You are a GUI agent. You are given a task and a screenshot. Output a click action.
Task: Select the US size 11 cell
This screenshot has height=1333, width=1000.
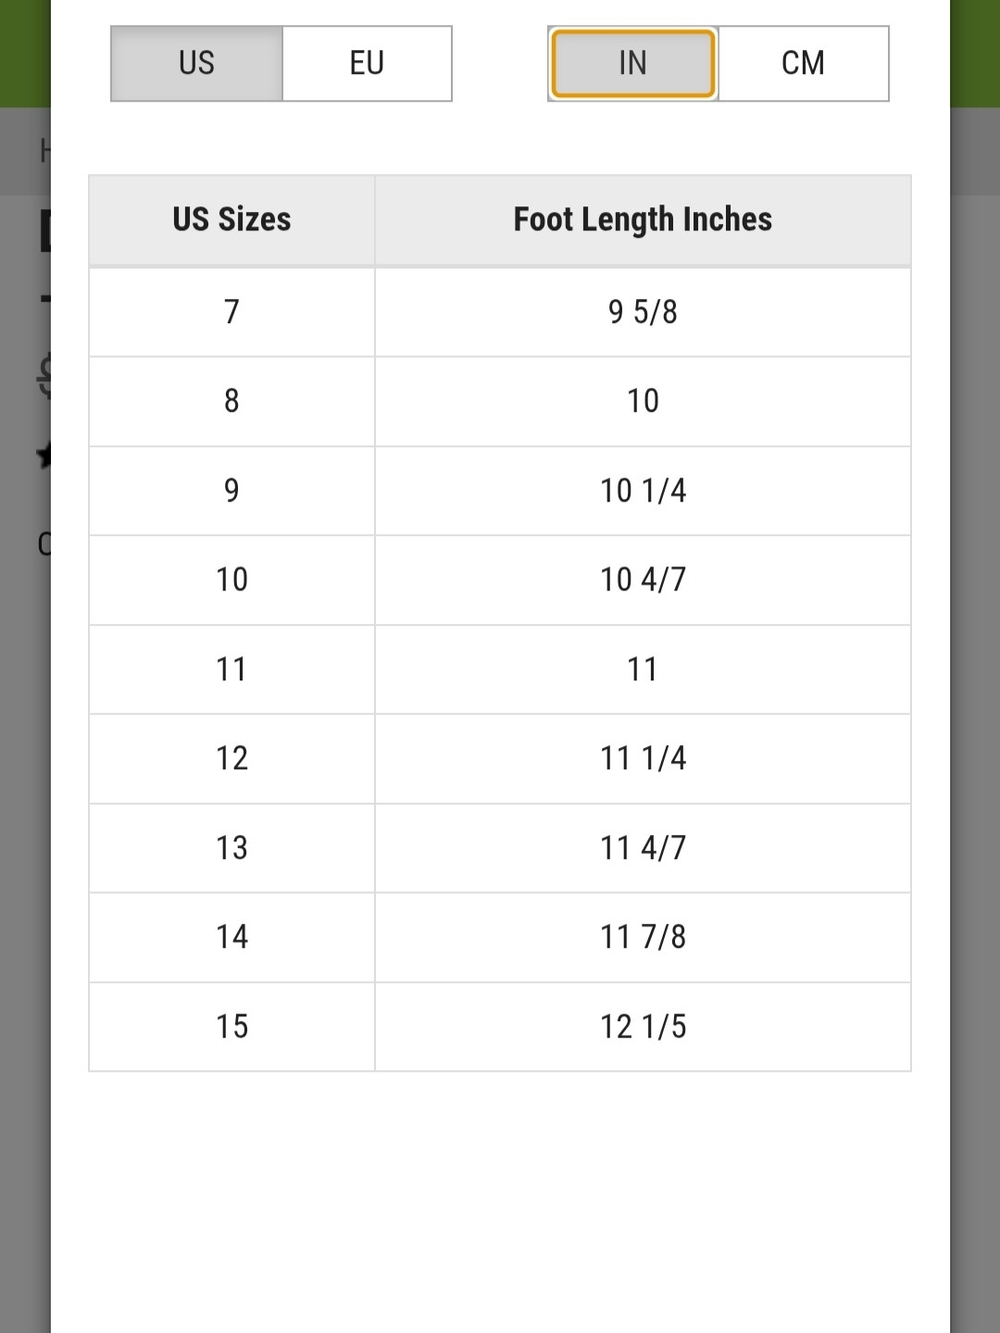point(232,669)
